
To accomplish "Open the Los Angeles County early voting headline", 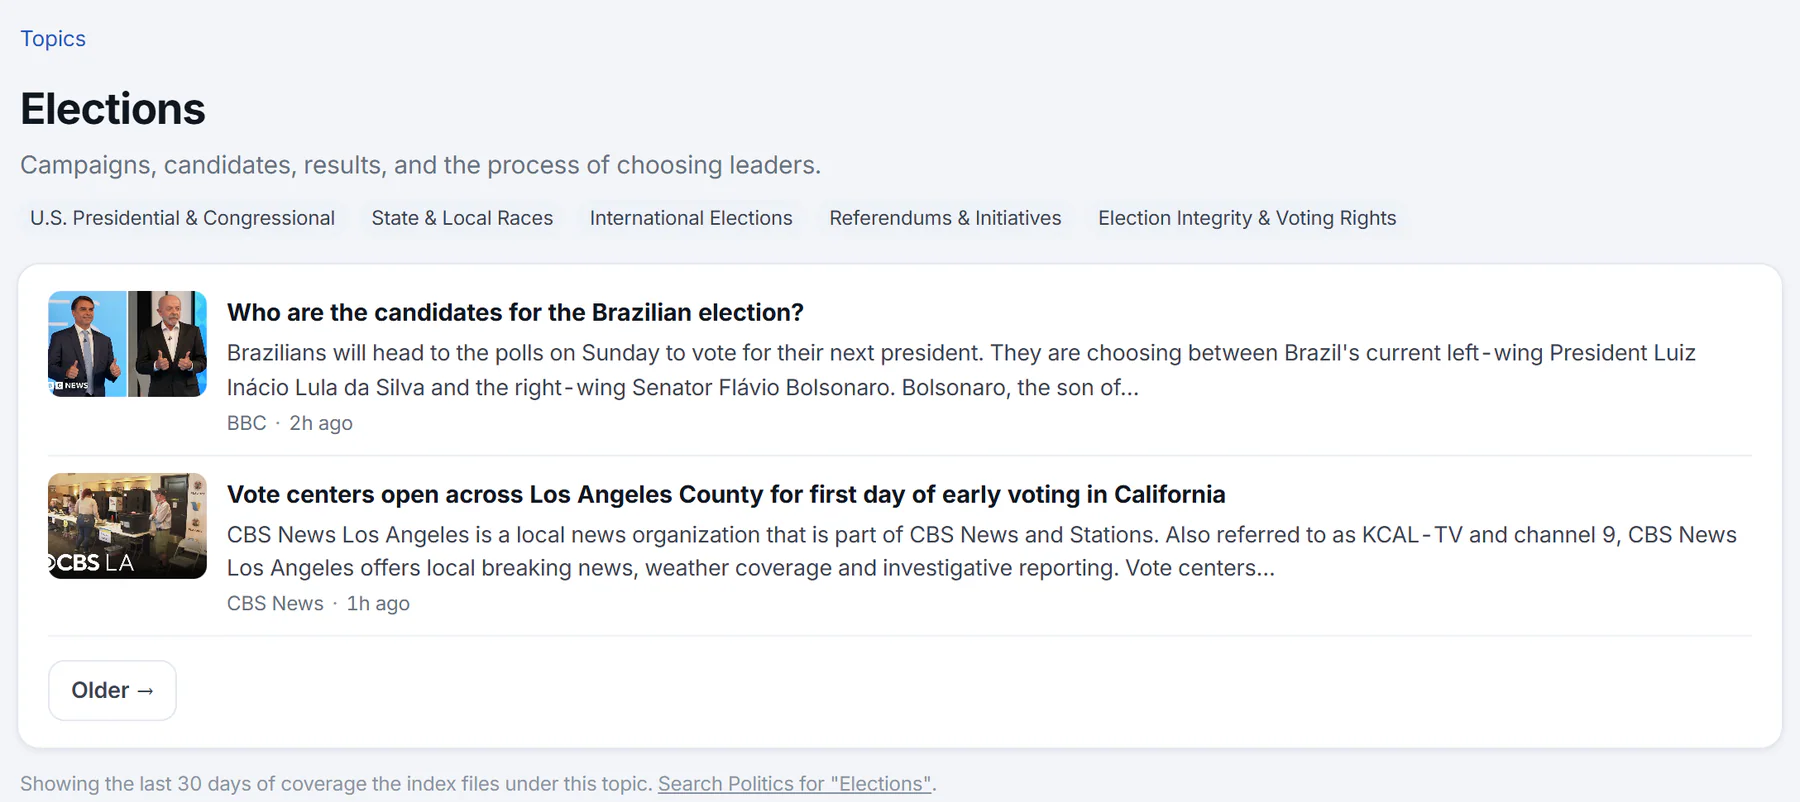I will point(726,495).
